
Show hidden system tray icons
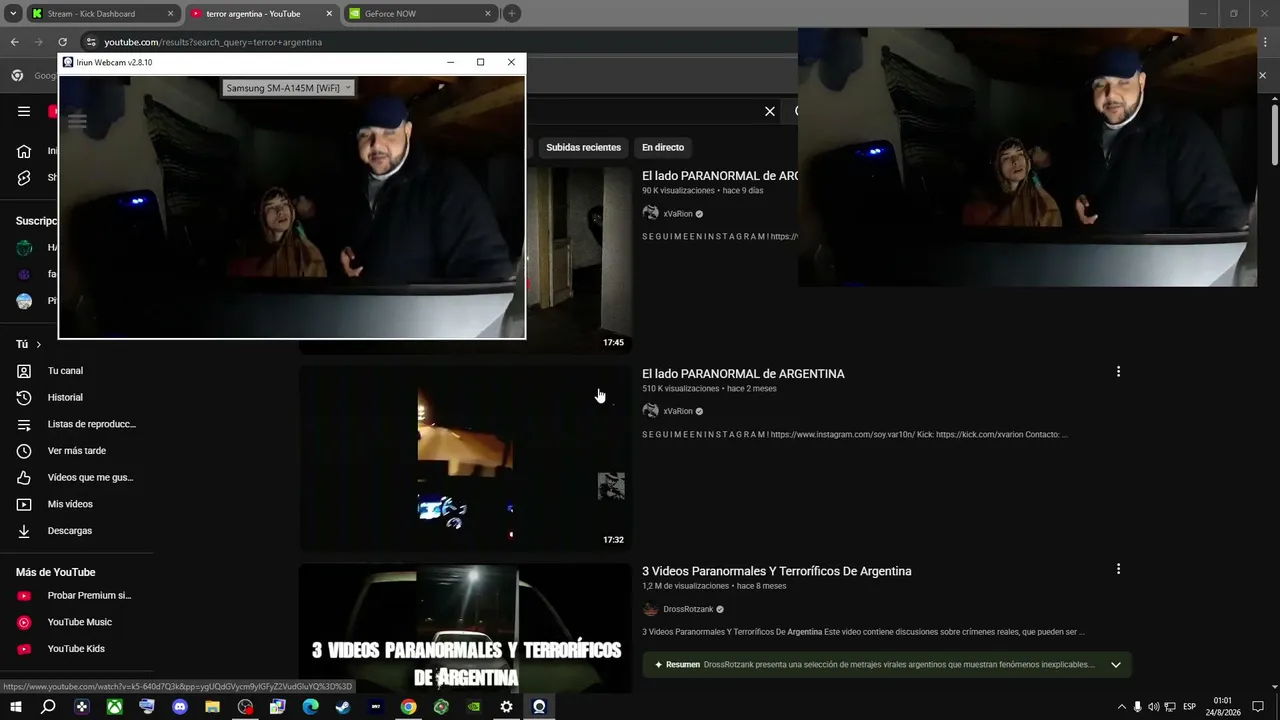coord(1121,707)
